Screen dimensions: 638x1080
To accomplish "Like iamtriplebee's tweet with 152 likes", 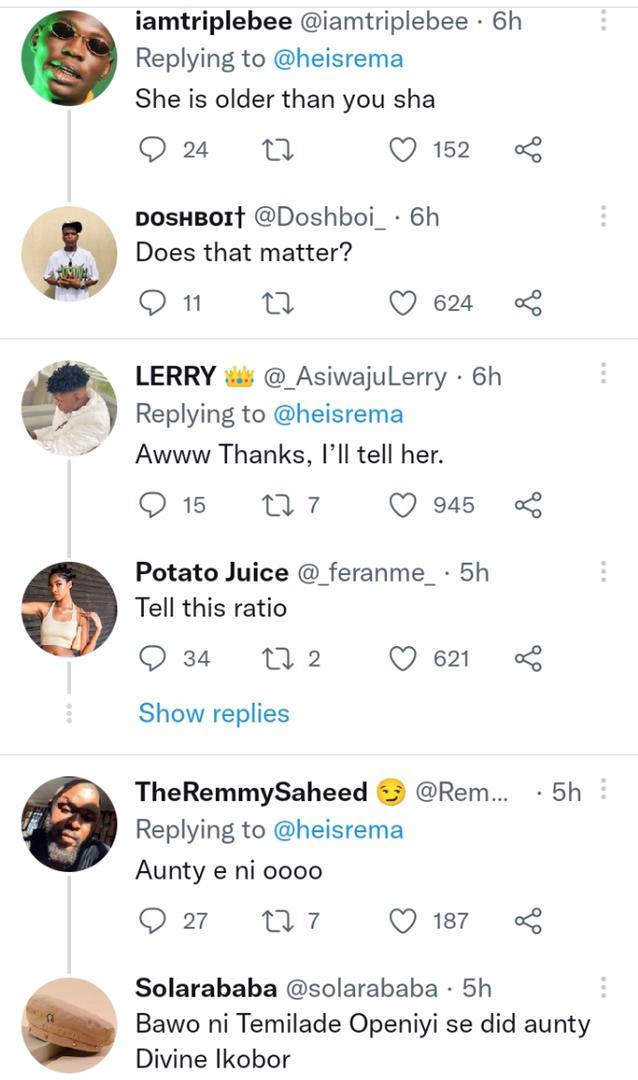I will coord(403,149).
